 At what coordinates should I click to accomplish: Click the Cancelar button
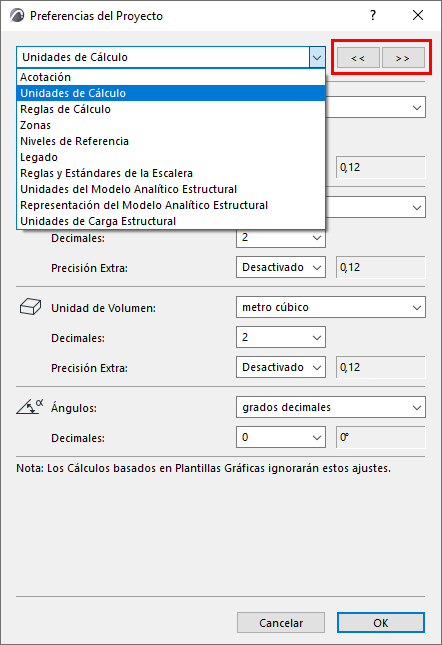pos(281,623)
